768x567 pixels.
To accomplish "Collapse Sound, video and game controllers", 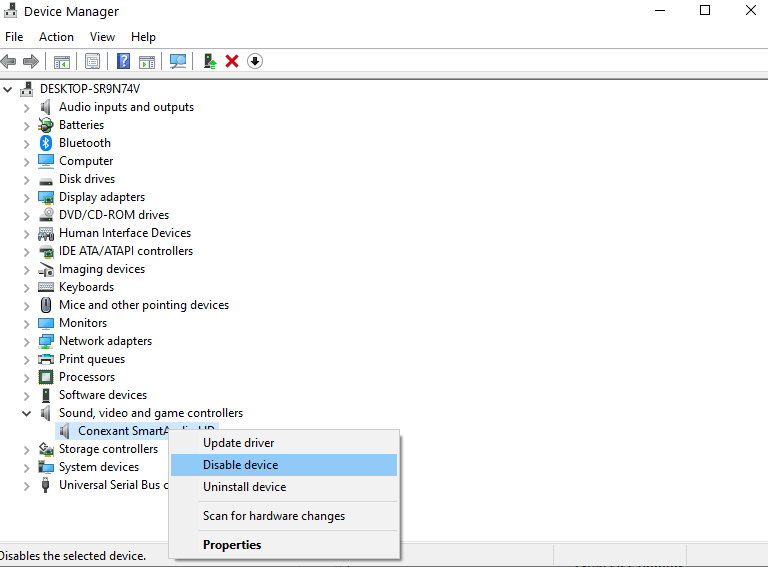I will pos(26,414).
